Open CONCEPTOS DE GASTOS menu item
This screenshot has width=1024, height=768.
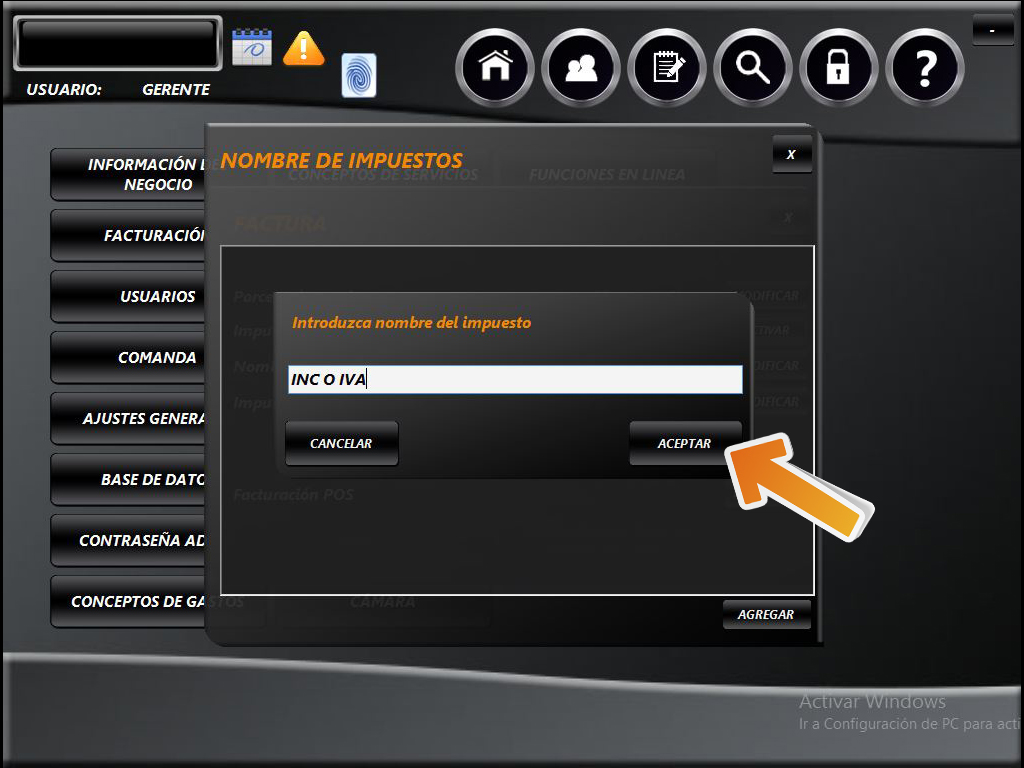128,602
